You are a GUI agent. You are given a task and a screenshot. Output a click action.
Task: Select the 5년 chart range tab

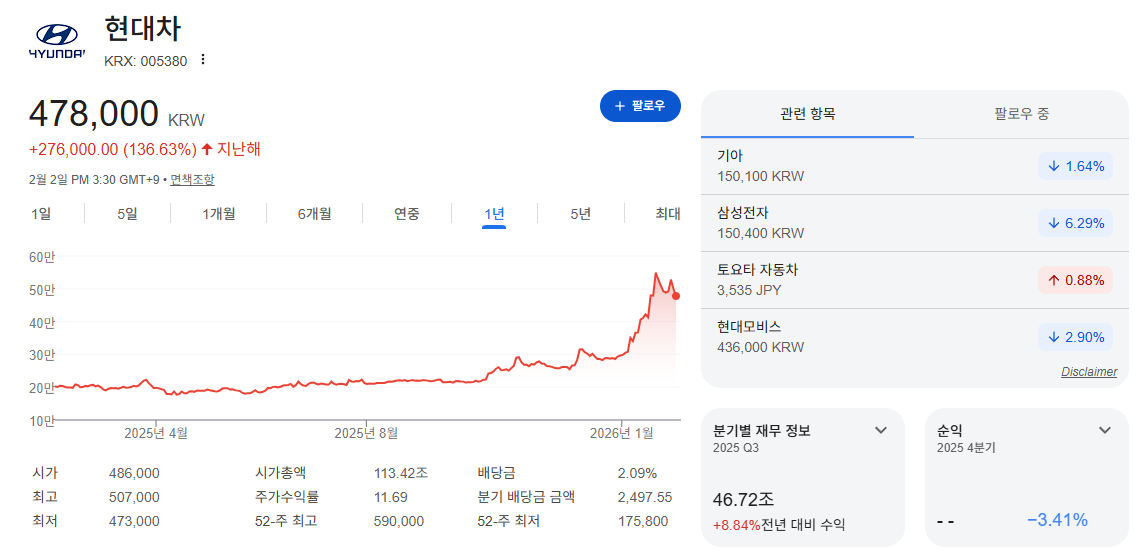(581, 214)
